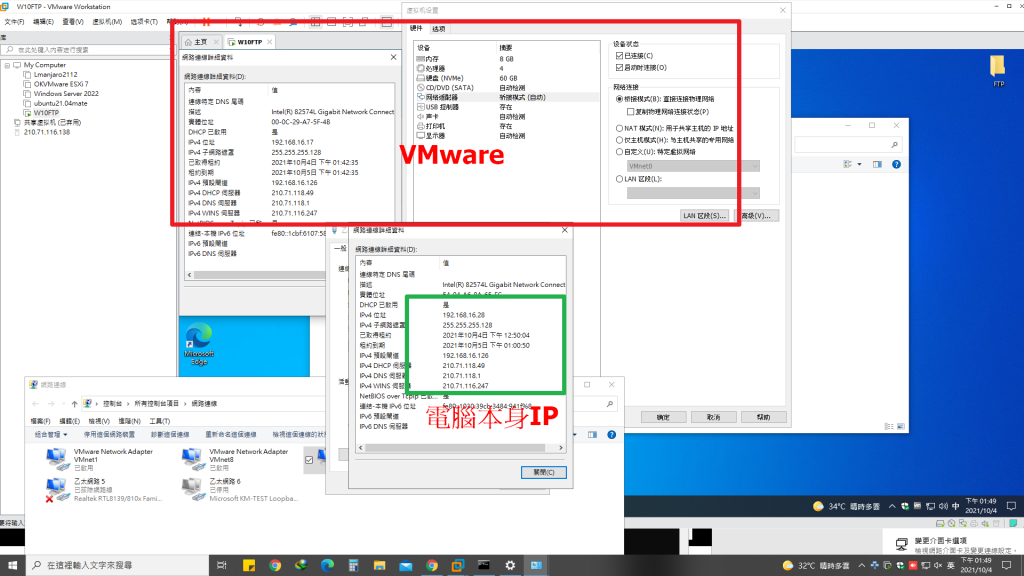Viewport: 1024px width, 576px height.
Task: Toggle the 启动时连接(O) checkbox
Action: [x=620, y=67]
